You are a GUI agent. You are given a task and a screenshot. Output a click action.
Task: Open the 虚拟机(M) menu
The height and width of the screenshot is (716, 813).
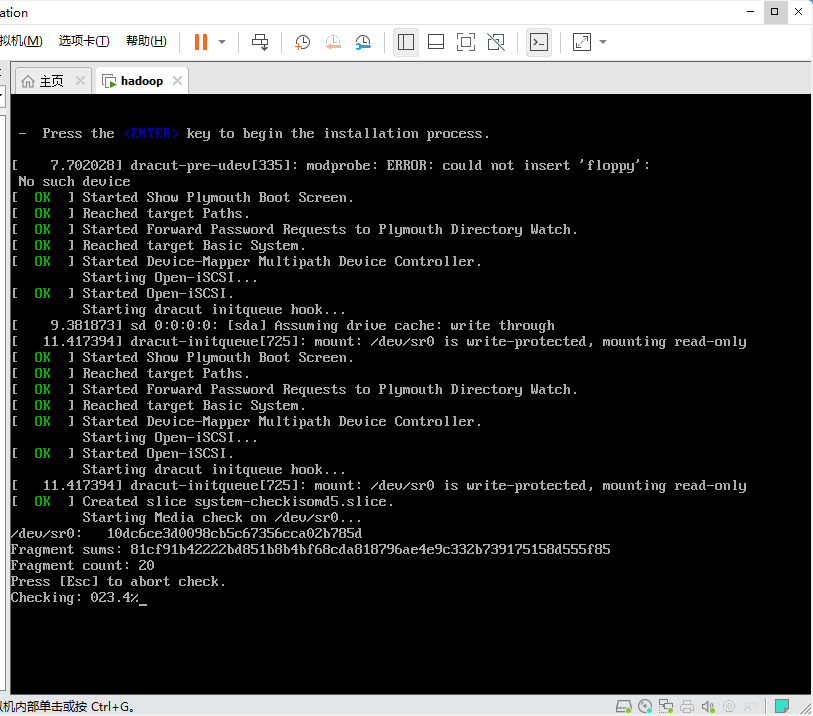click(x=21, y=41)
